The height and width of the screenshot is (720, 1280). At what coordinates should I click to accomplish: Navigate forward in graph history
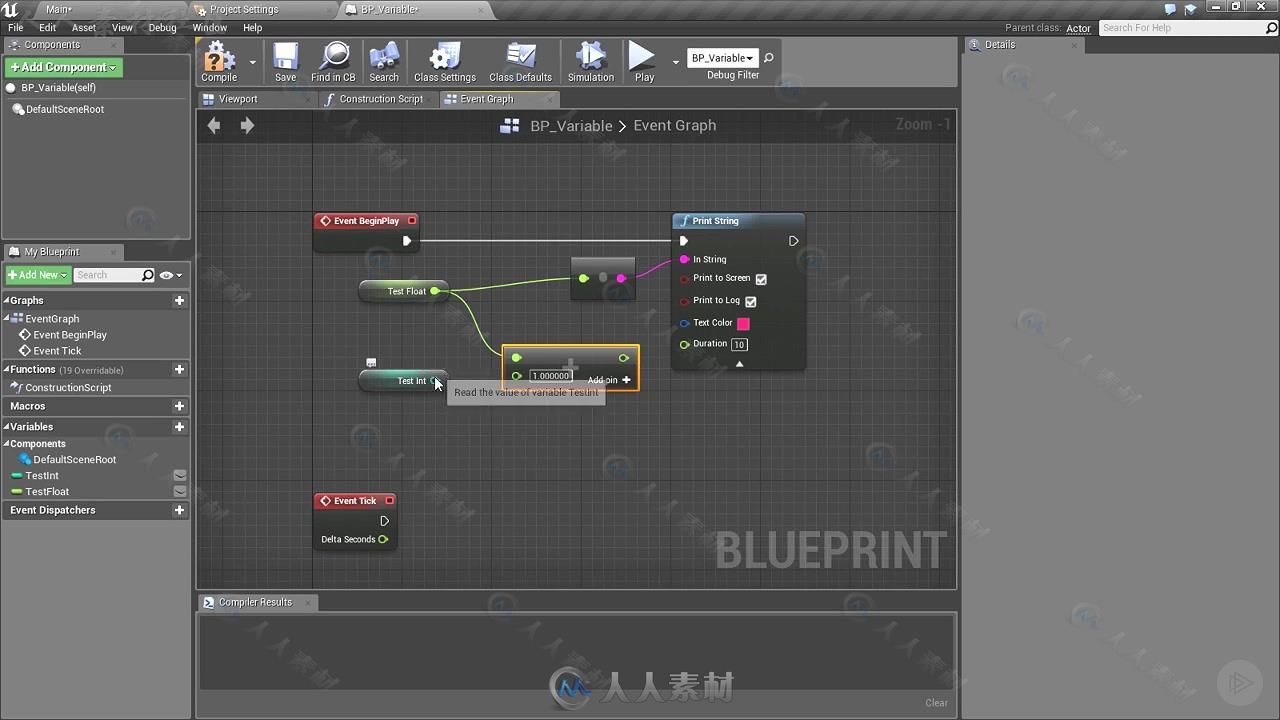click(x=247, y=125)
